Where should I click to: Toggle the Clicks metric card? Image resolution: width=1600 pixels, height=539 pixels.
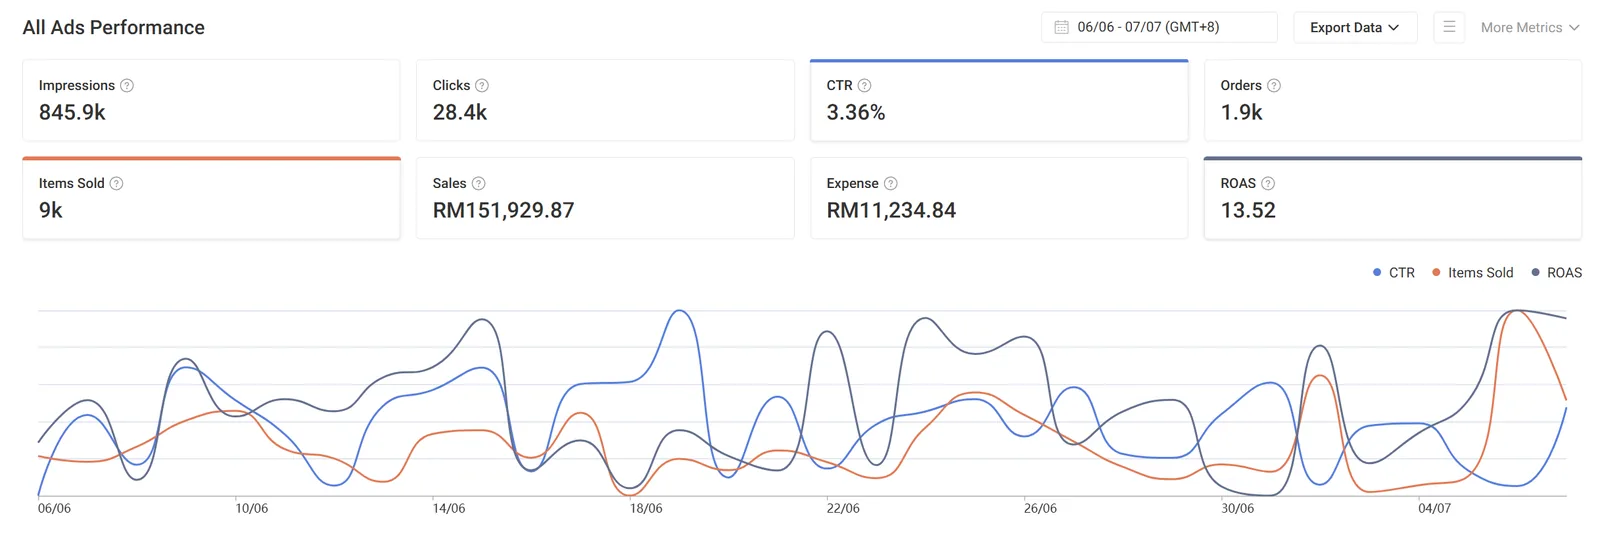[x=605, y=100]
